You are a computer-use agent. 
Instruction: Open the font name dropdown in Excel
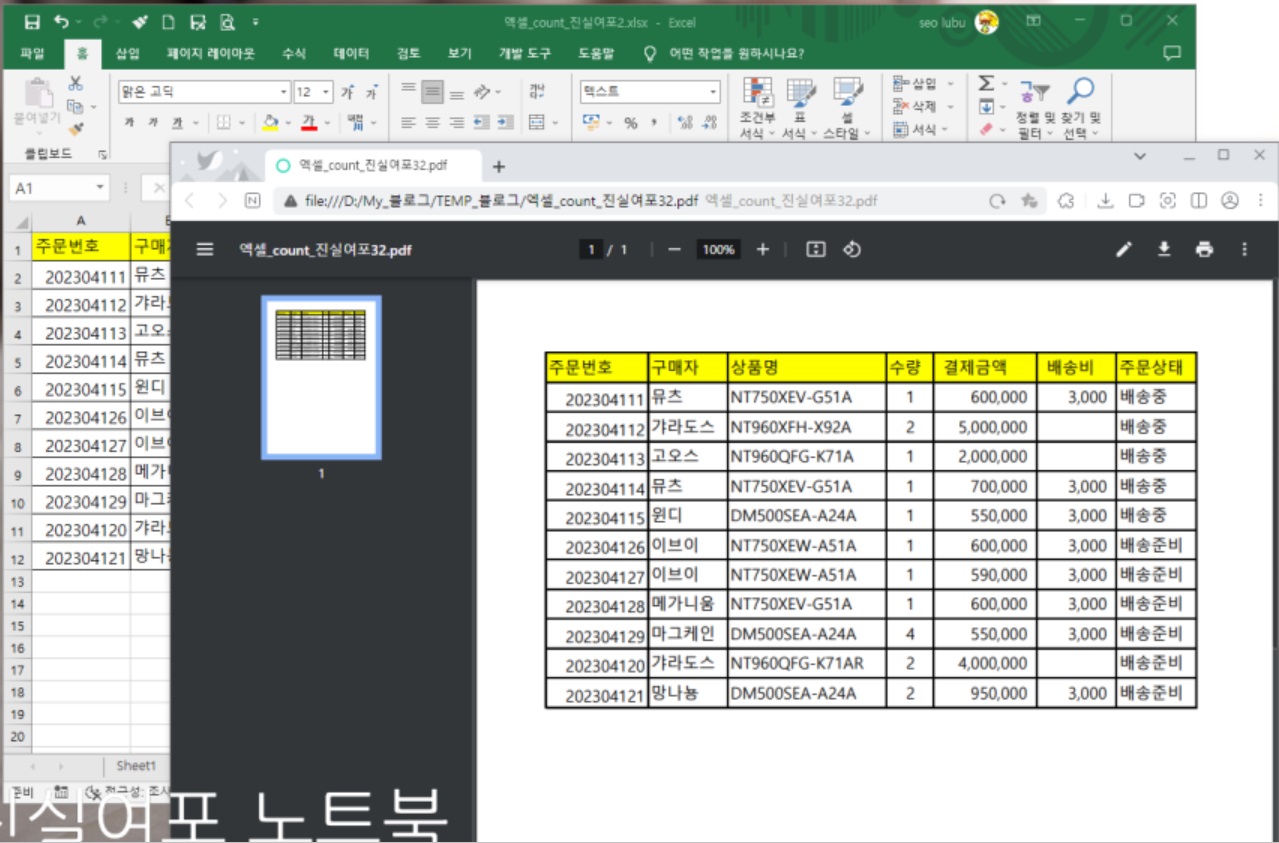click(284, 92)
